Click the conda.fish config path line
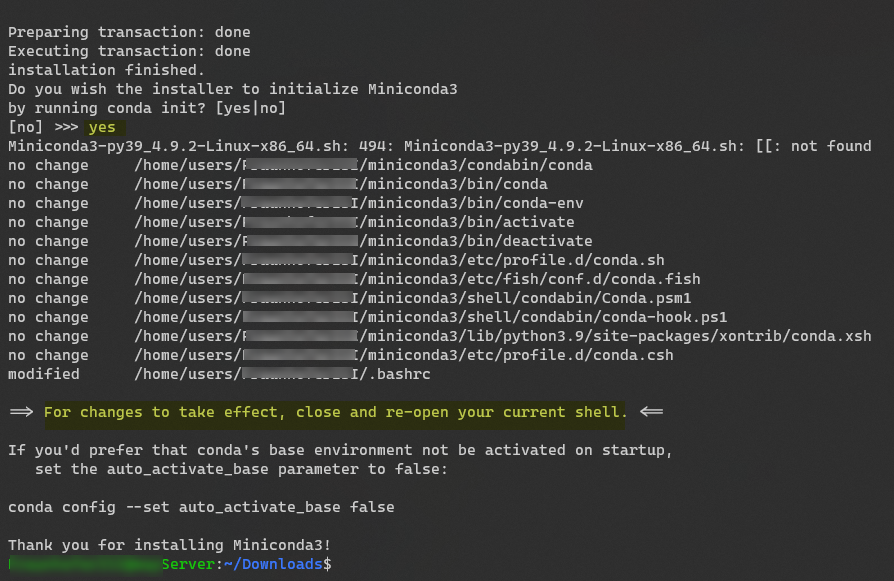The height and width of the screenshot is (581, 894). click(354, 279)
